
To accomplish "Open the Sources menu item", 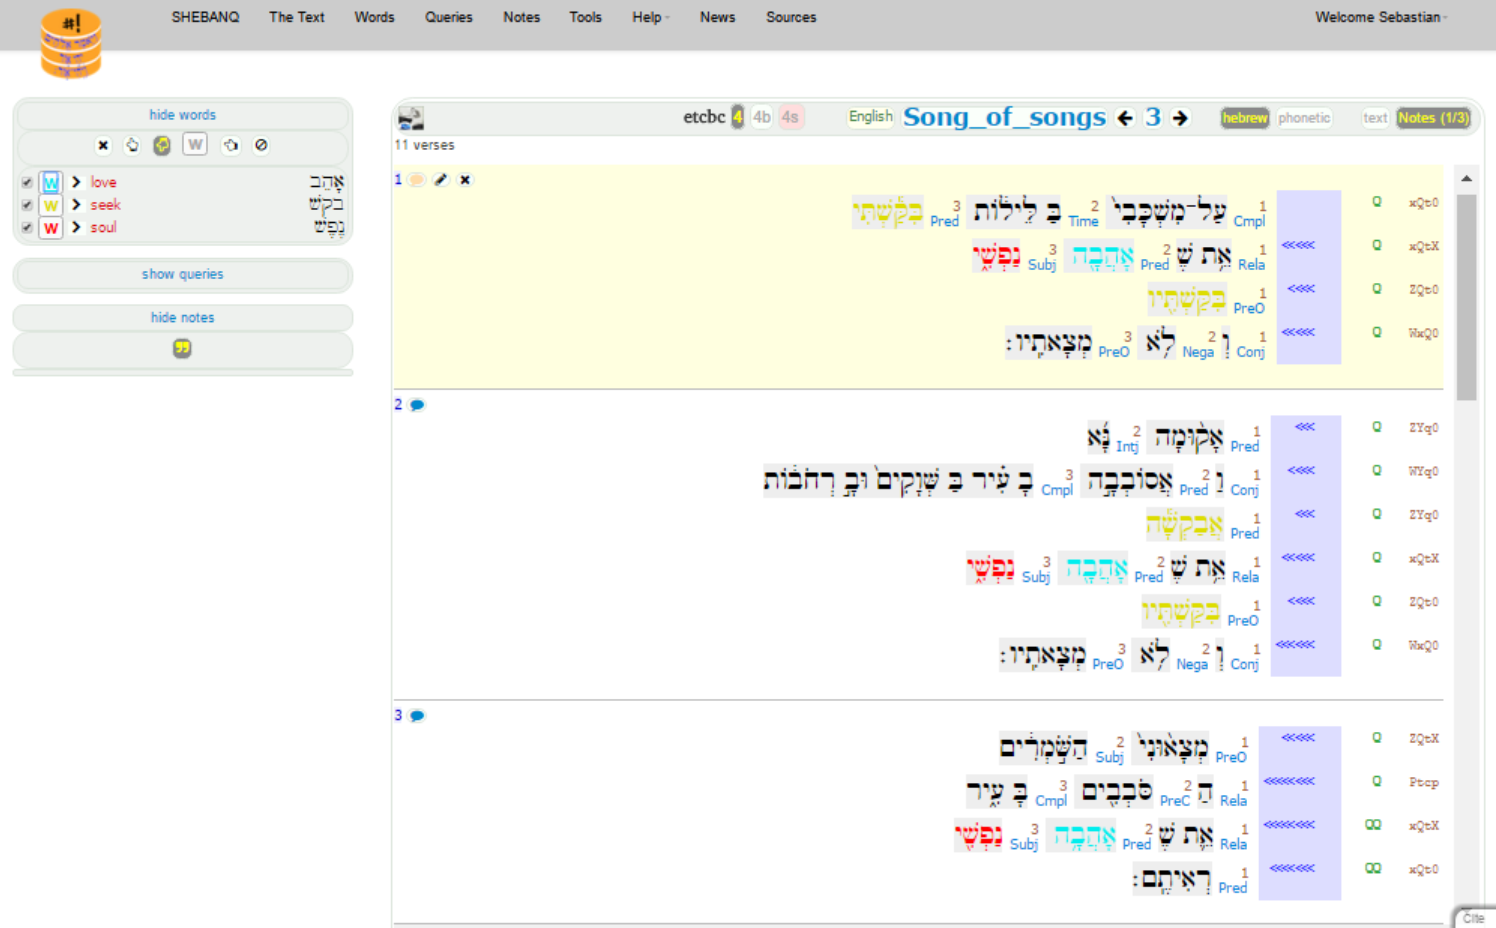I will pyautogui.click(x=790, y=17).
